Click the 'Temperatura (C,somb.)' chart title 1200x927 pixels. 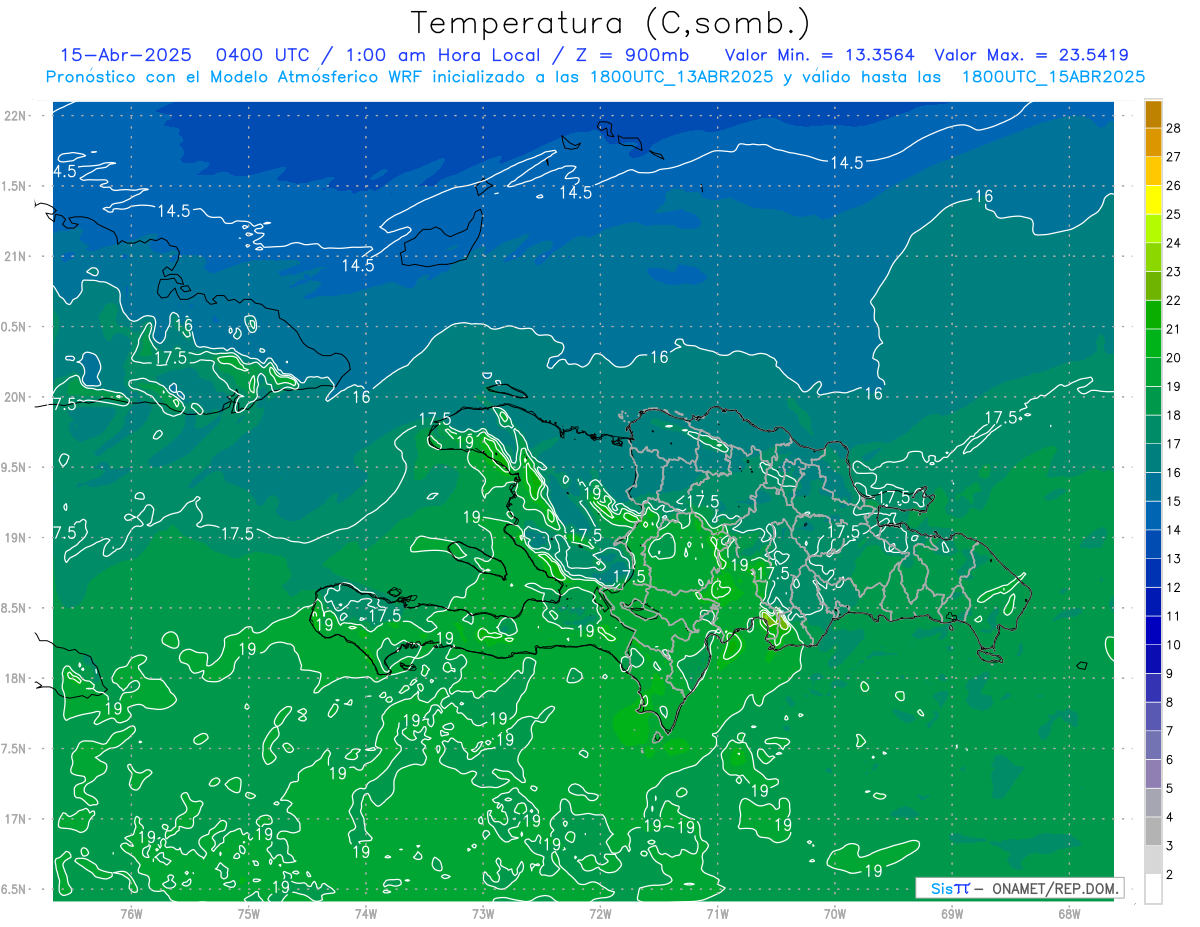610,22
